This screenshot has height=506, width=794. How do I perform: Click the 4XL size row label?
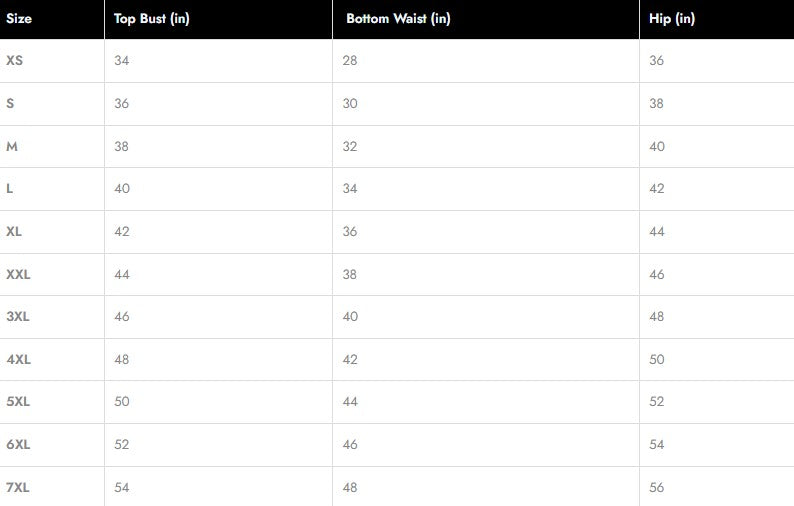click(18, 359)
